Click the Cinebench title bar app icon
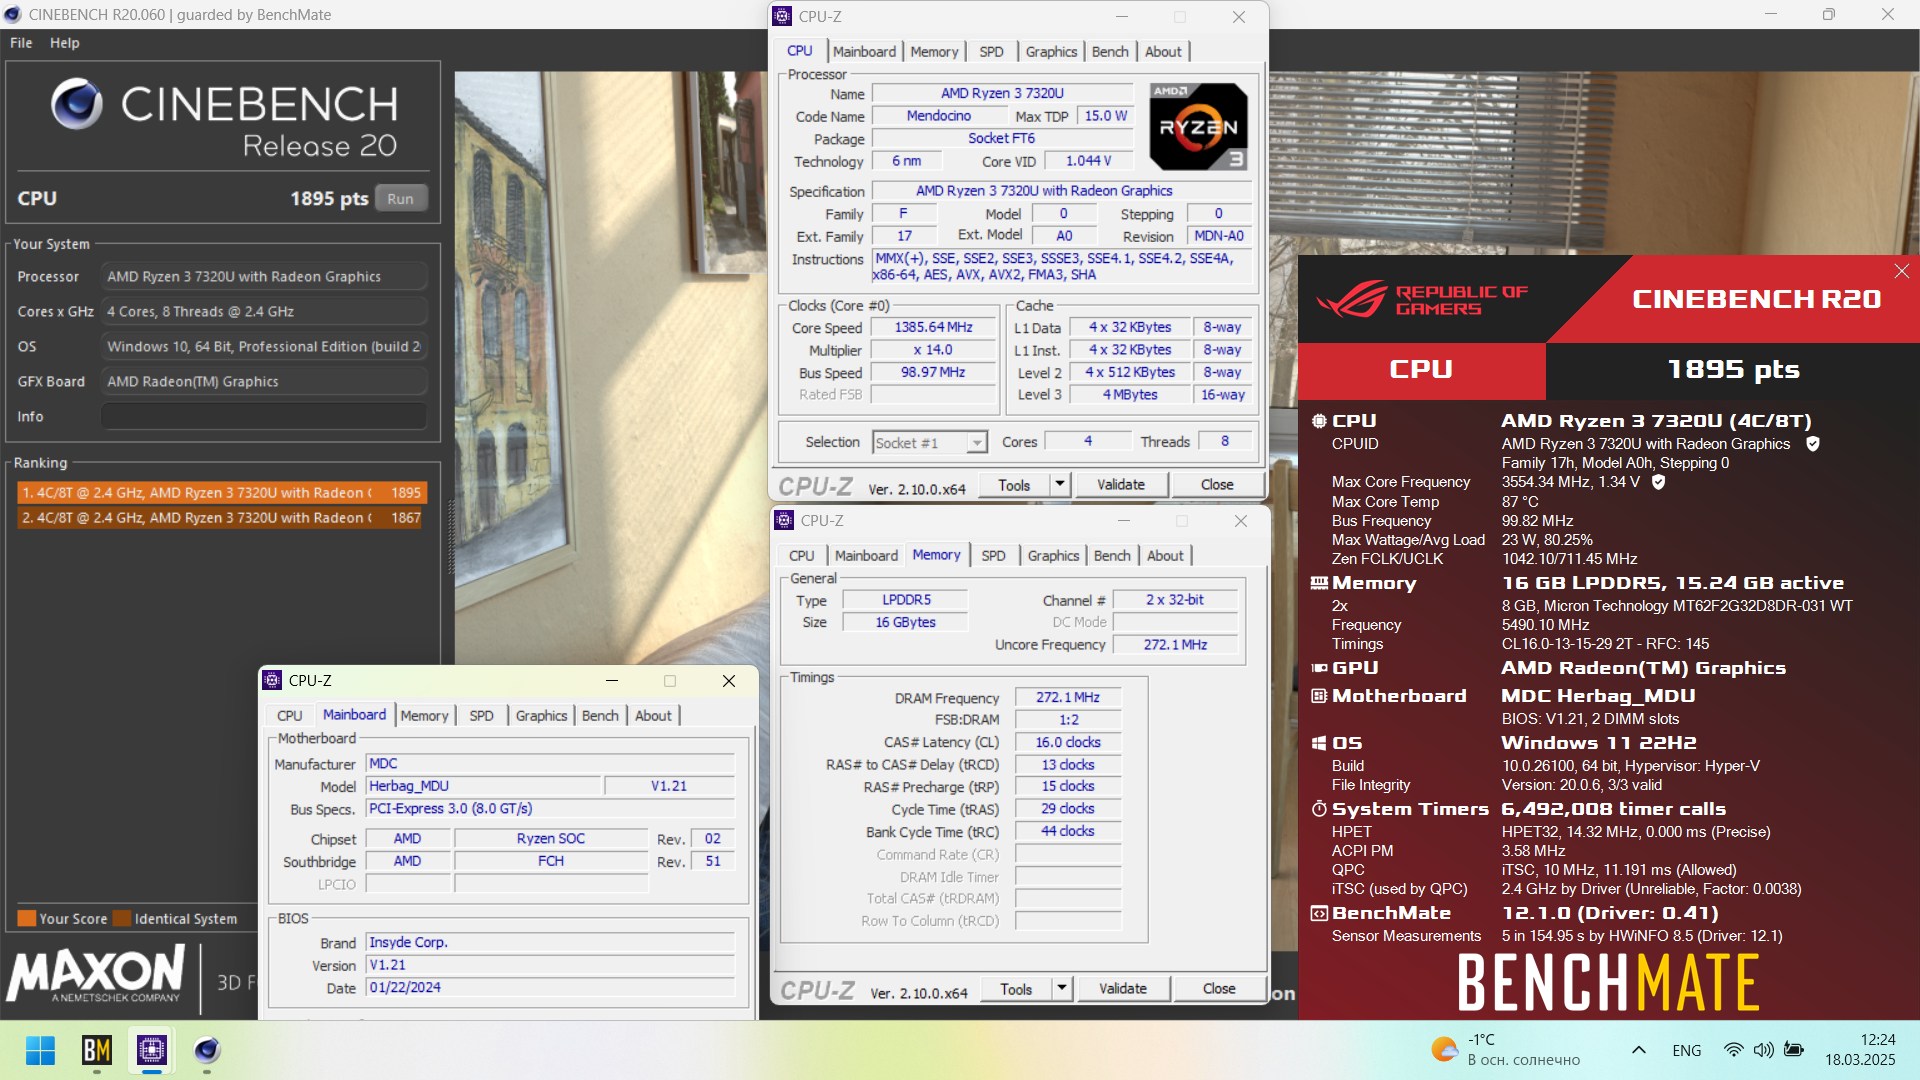 click(x=13, y=14)
